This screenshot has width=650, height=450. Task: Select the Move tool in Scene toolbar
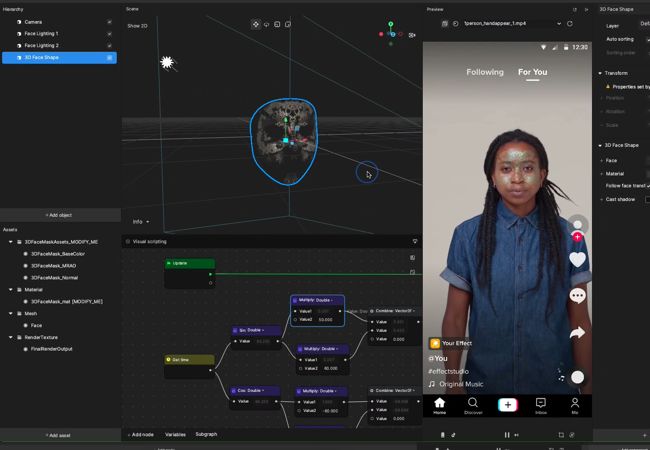point(256,24)
